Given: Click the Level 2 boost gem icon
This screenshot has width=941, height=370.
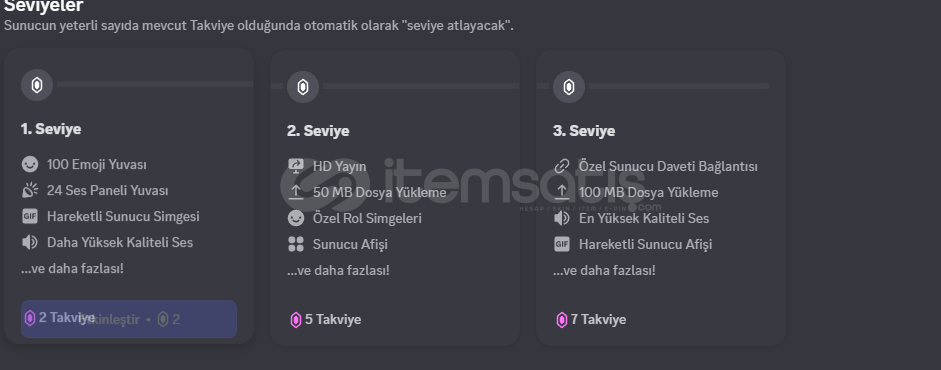Looking at the screenshot, I should click(x=302, y=88).
